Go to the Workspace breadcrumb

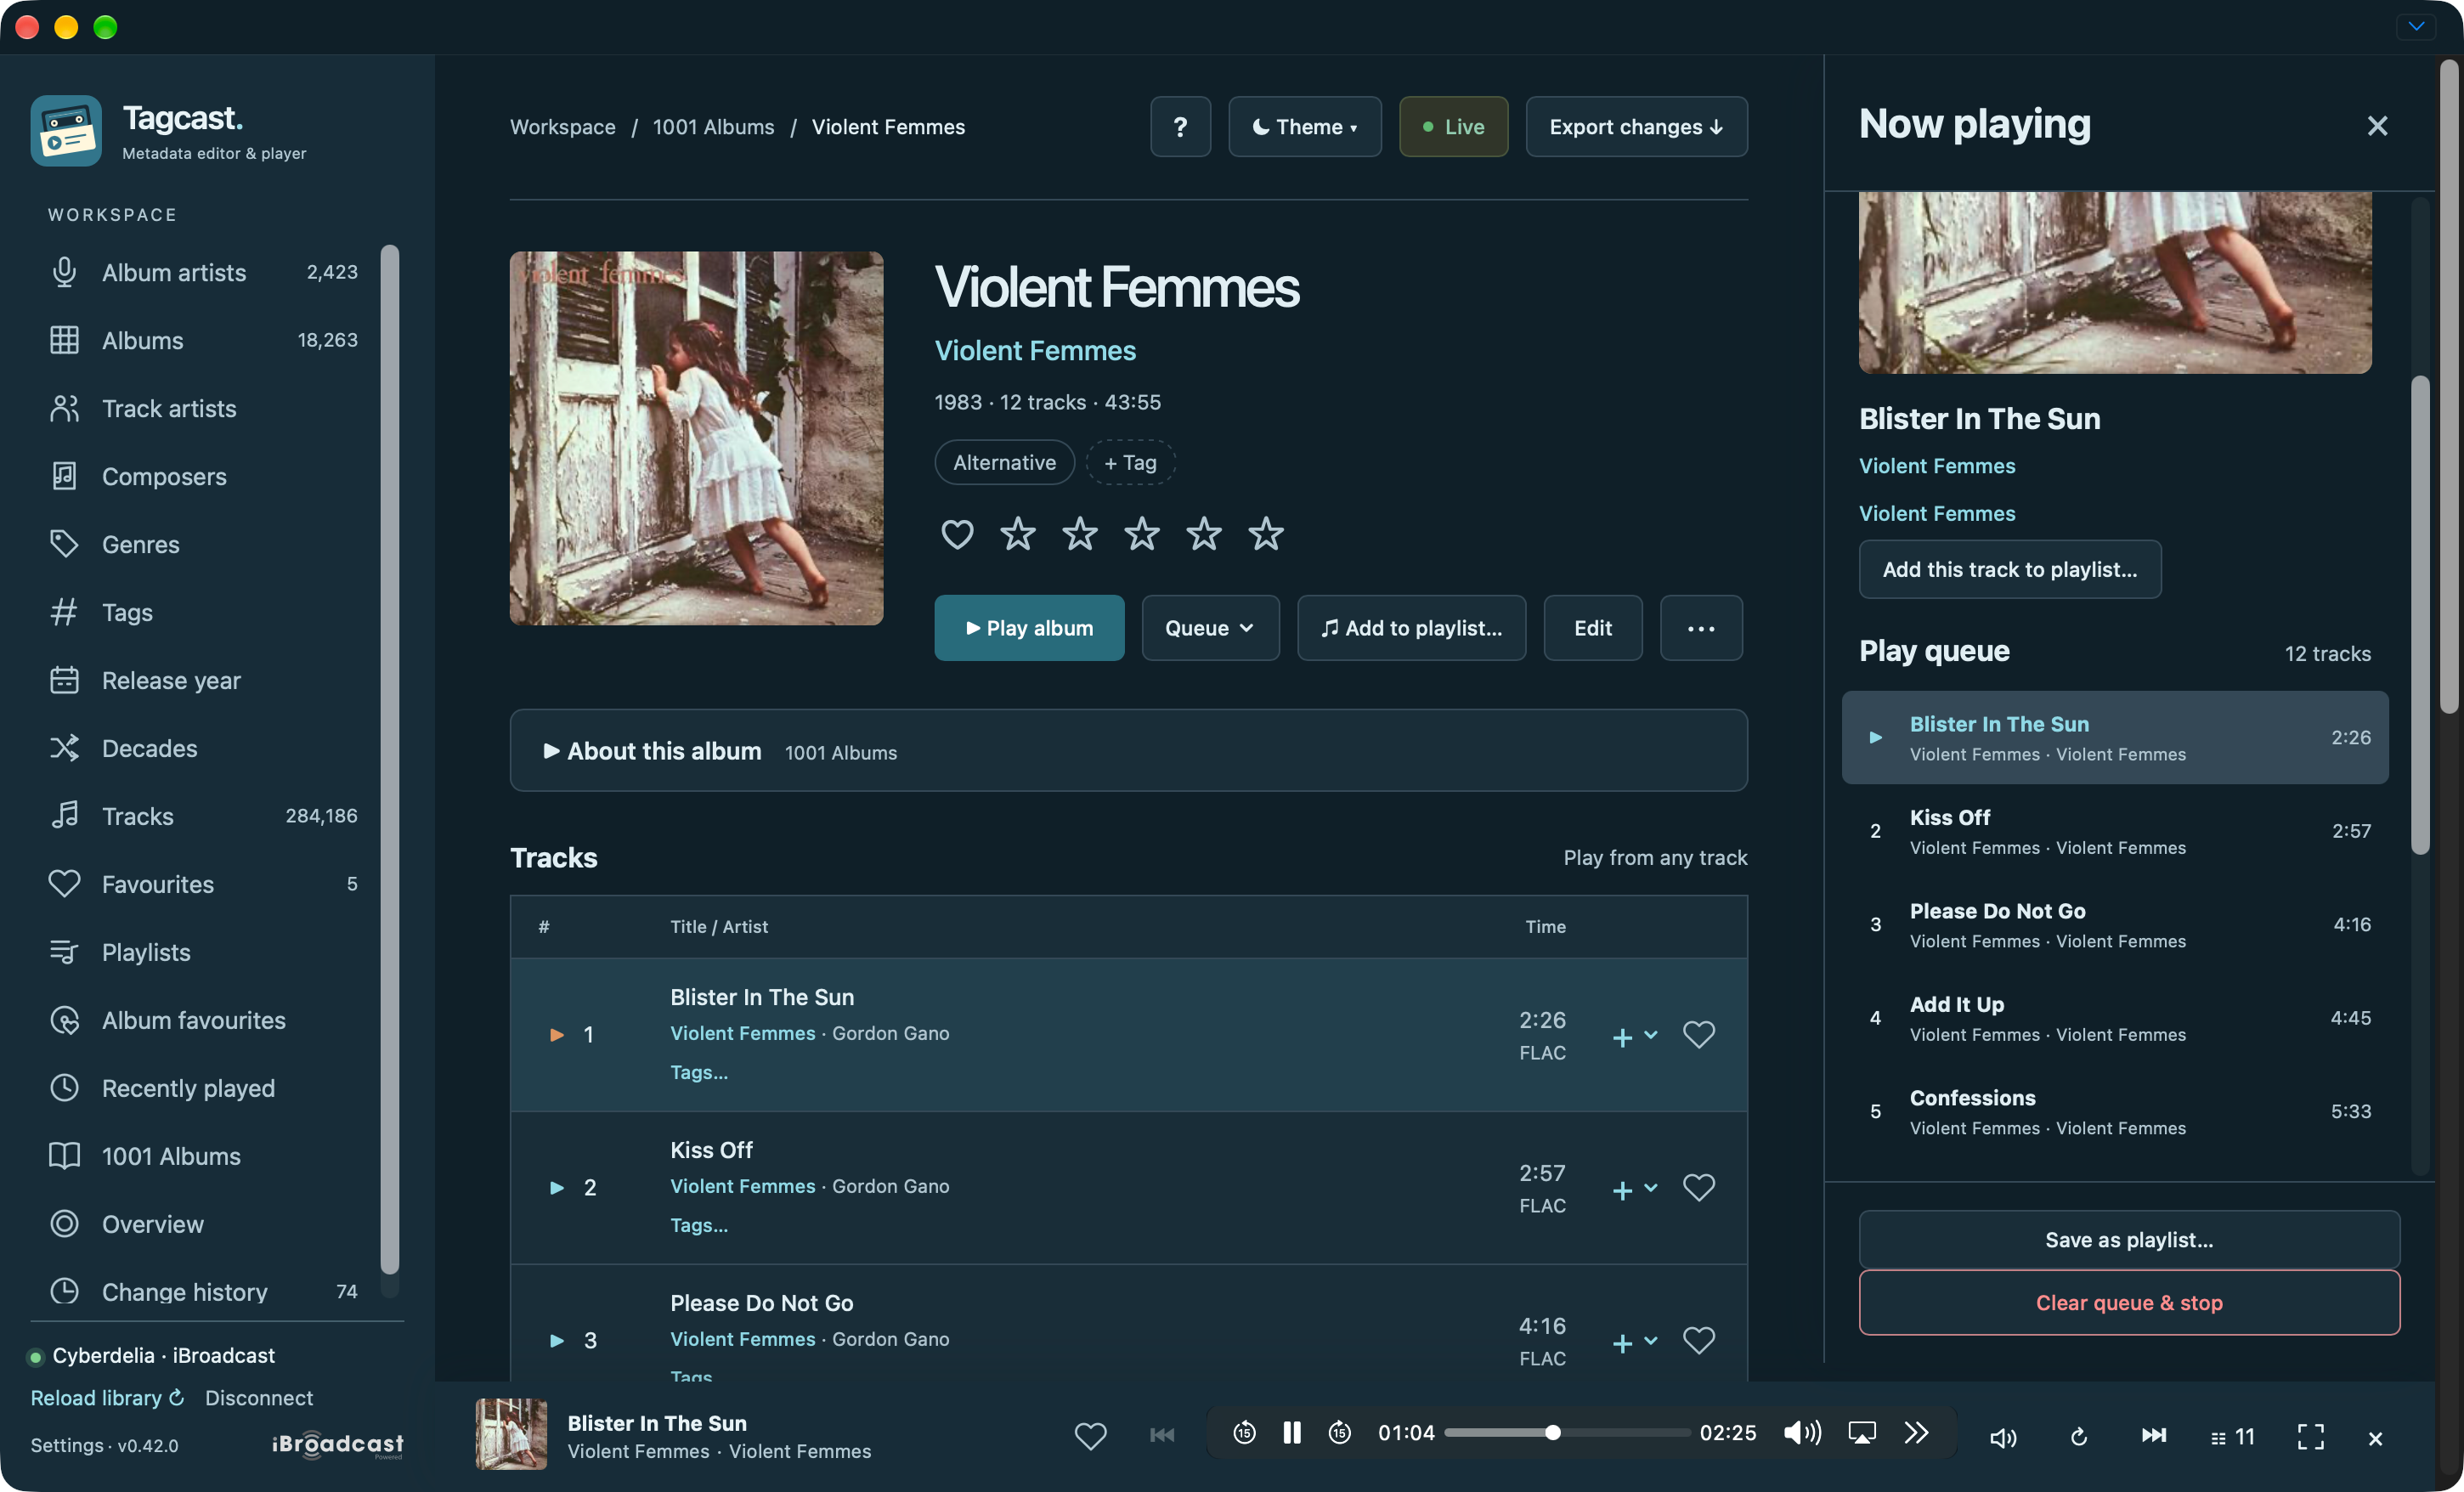point(563,127)
